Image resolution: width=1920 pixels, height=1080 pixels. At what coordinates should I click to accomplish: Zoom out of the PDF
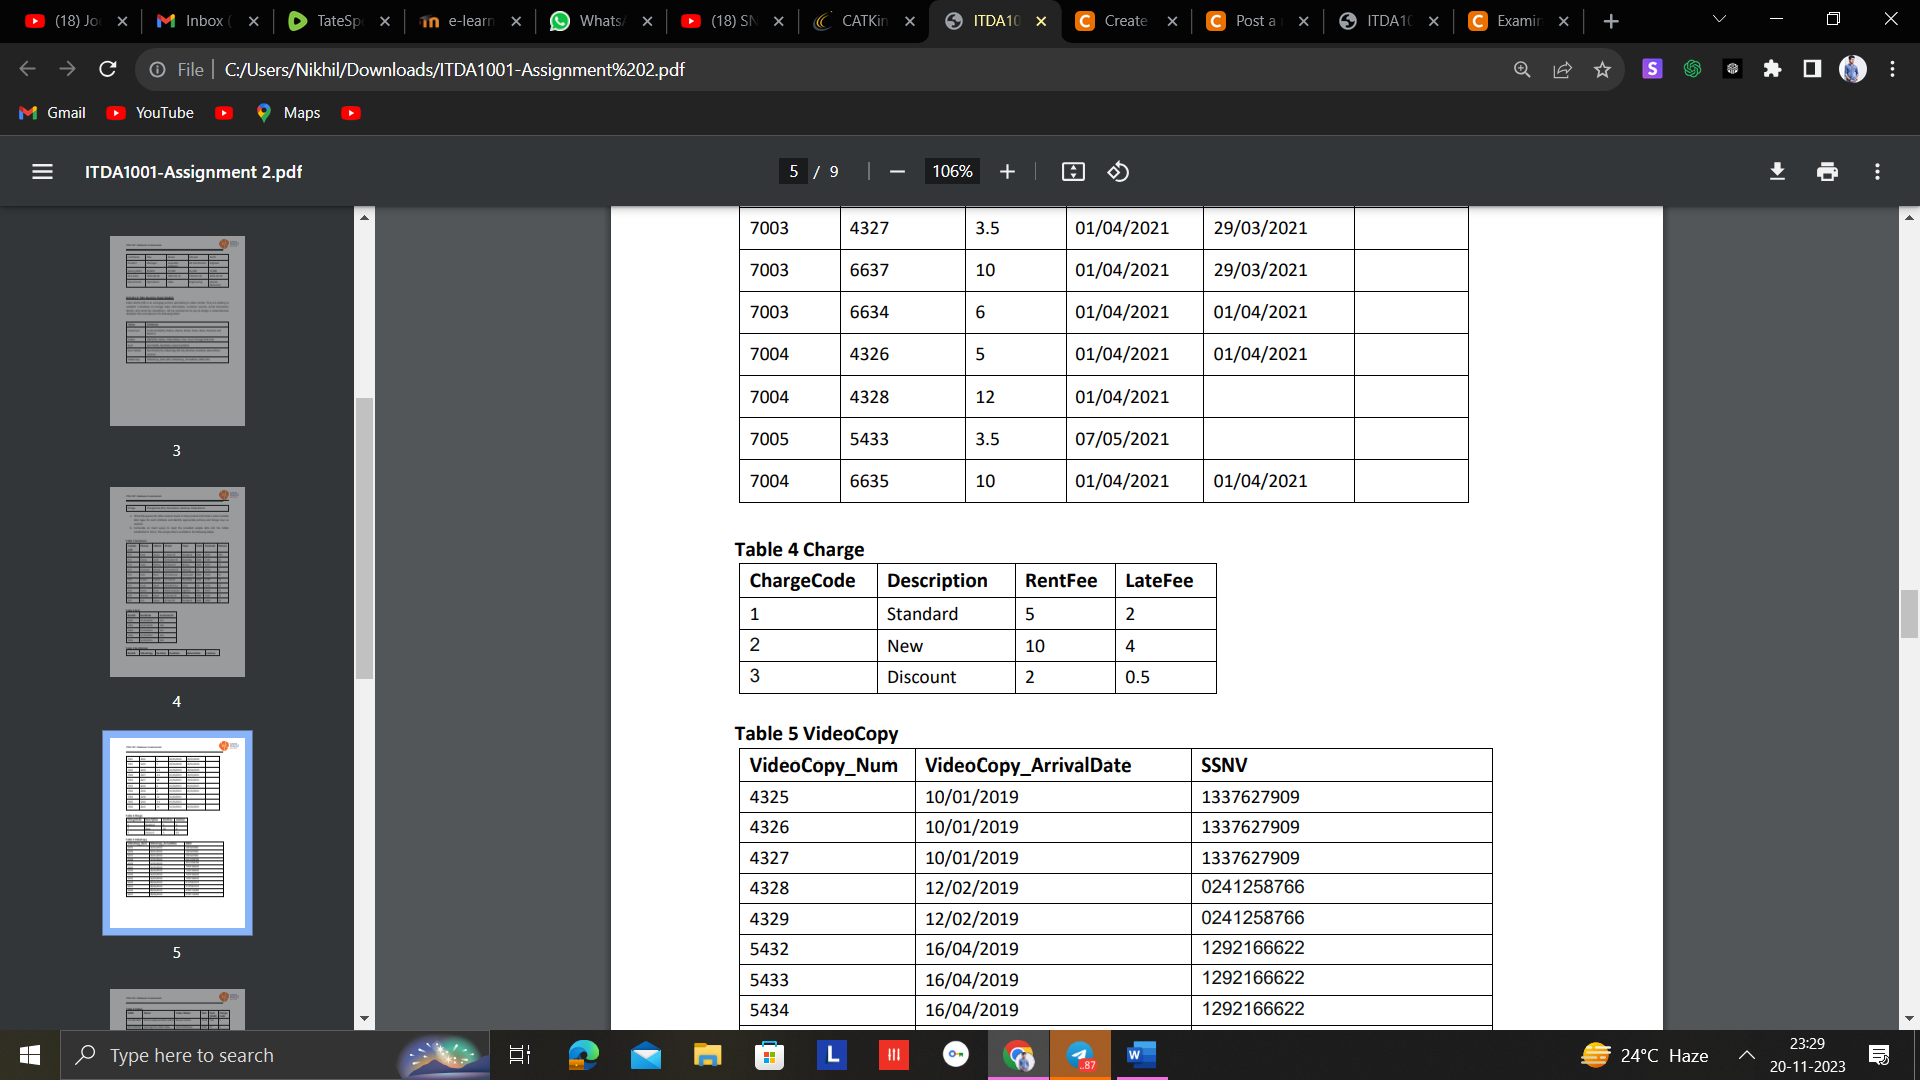coord(895,171)
